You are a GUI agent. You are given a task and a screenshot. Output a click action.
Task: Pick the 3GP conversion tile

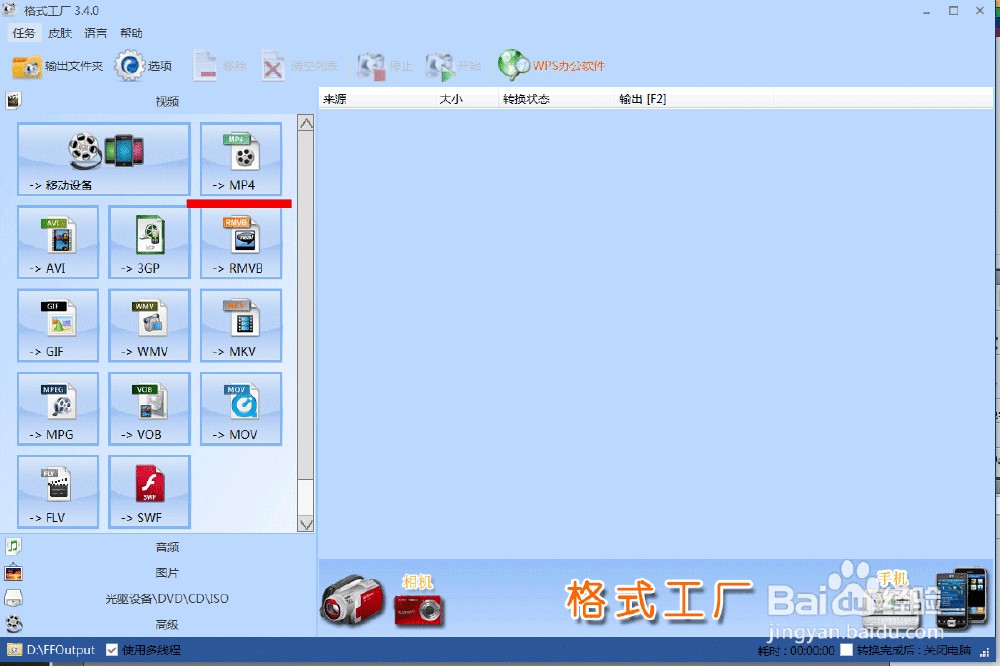pyautogui.click(x=149, y=242)
